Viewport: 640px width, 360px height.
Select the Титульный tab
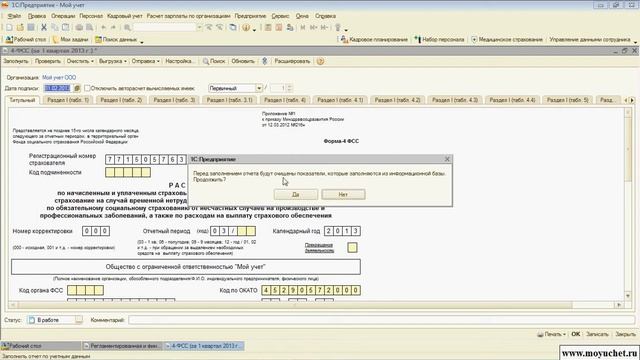[x=22, y=100]
